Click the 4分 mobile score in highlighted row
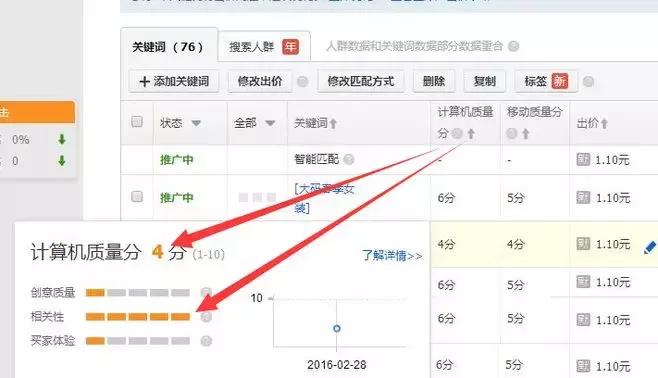The width and height of the screenshot is (658, 378). tap(515, 244)
